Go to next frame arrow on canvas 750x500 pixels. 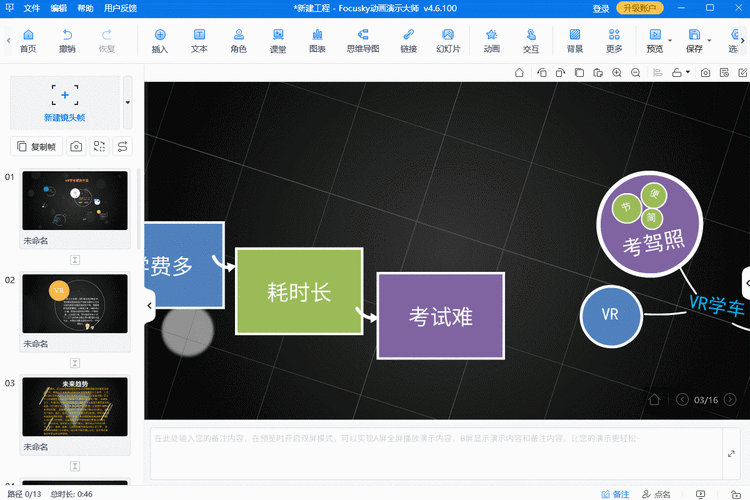click(x=730, y=400)
